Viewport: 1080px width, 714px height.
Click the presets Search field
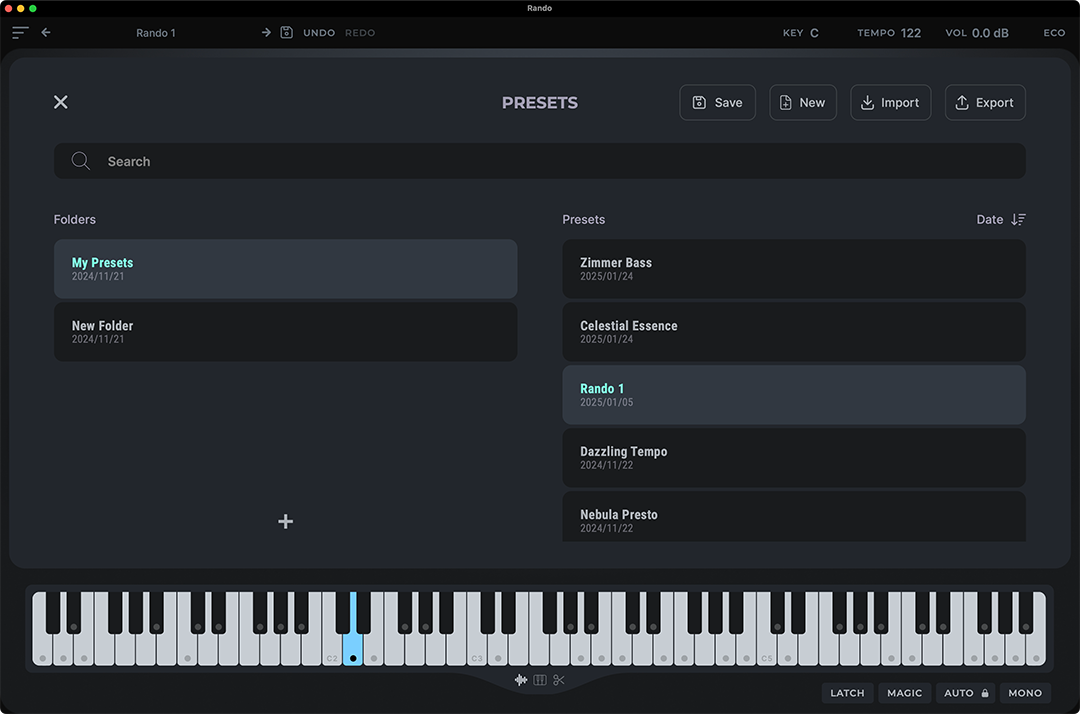pos(540,161)
